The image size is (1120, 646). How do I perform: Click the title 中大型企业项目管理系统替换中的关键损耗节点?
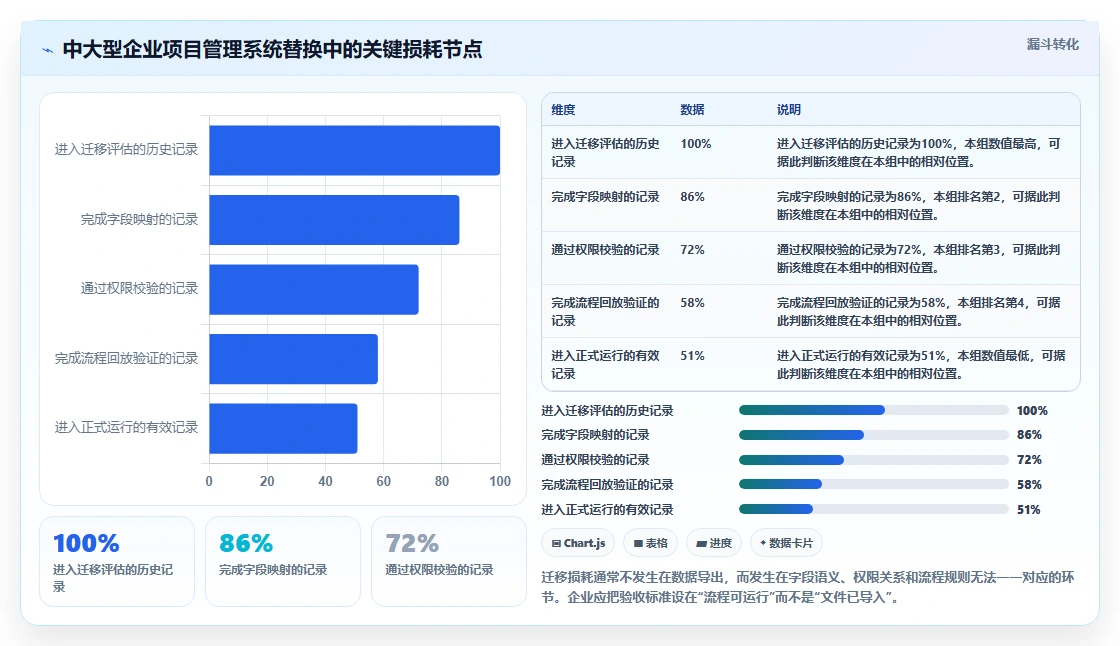pos(272,49)
